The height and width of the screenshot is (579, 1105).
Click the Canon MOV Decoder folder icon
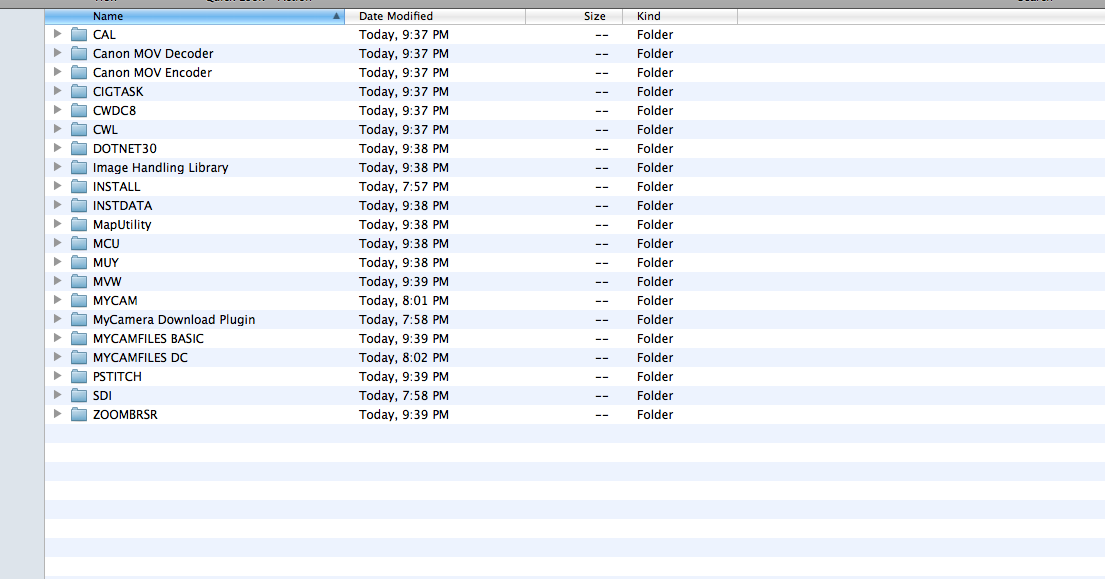click(79, 54)
